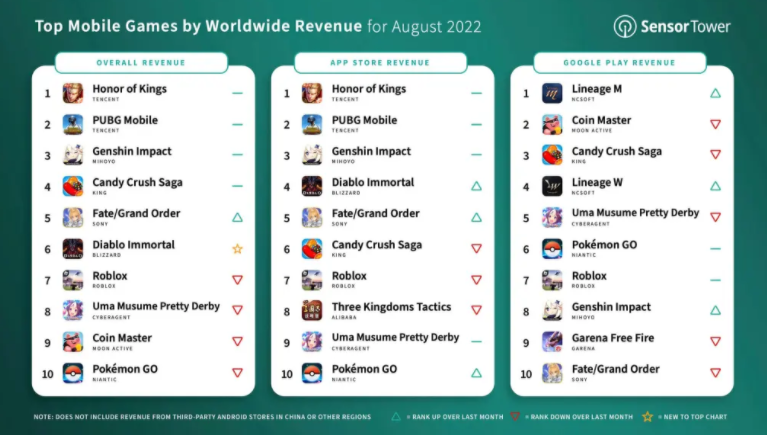Image resolution: width=767 pixels, height=435 pixels.
Task: Click 'PUBG Mobile' text in Overall Revenue list
Action: tap(125, 120)
